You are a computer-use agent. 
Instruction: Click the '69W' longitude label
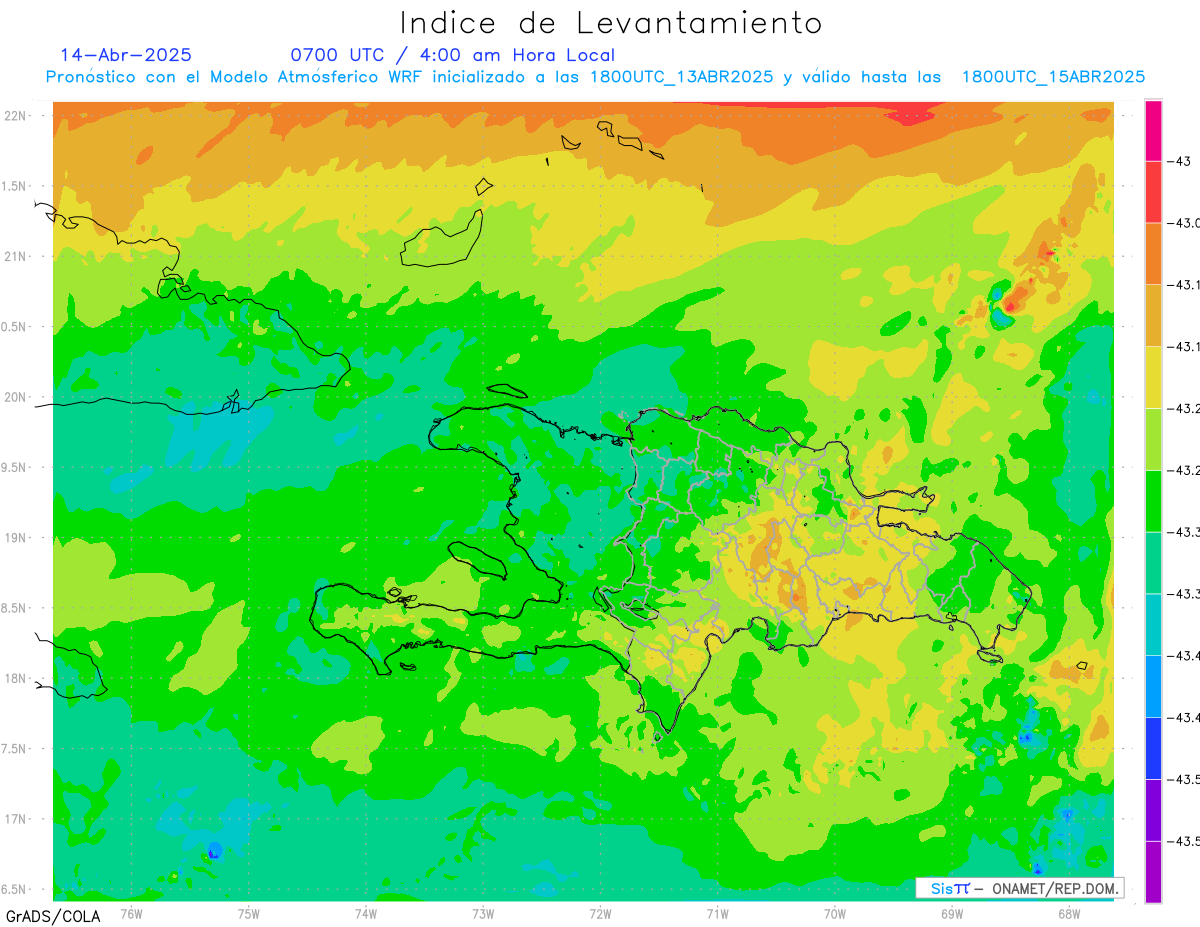point(952,913)
